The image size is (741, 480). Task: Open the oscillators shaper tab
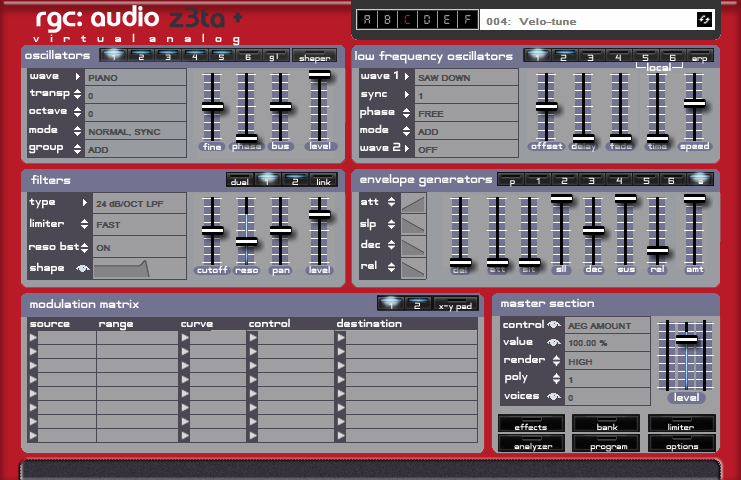[x=314, y=56]
